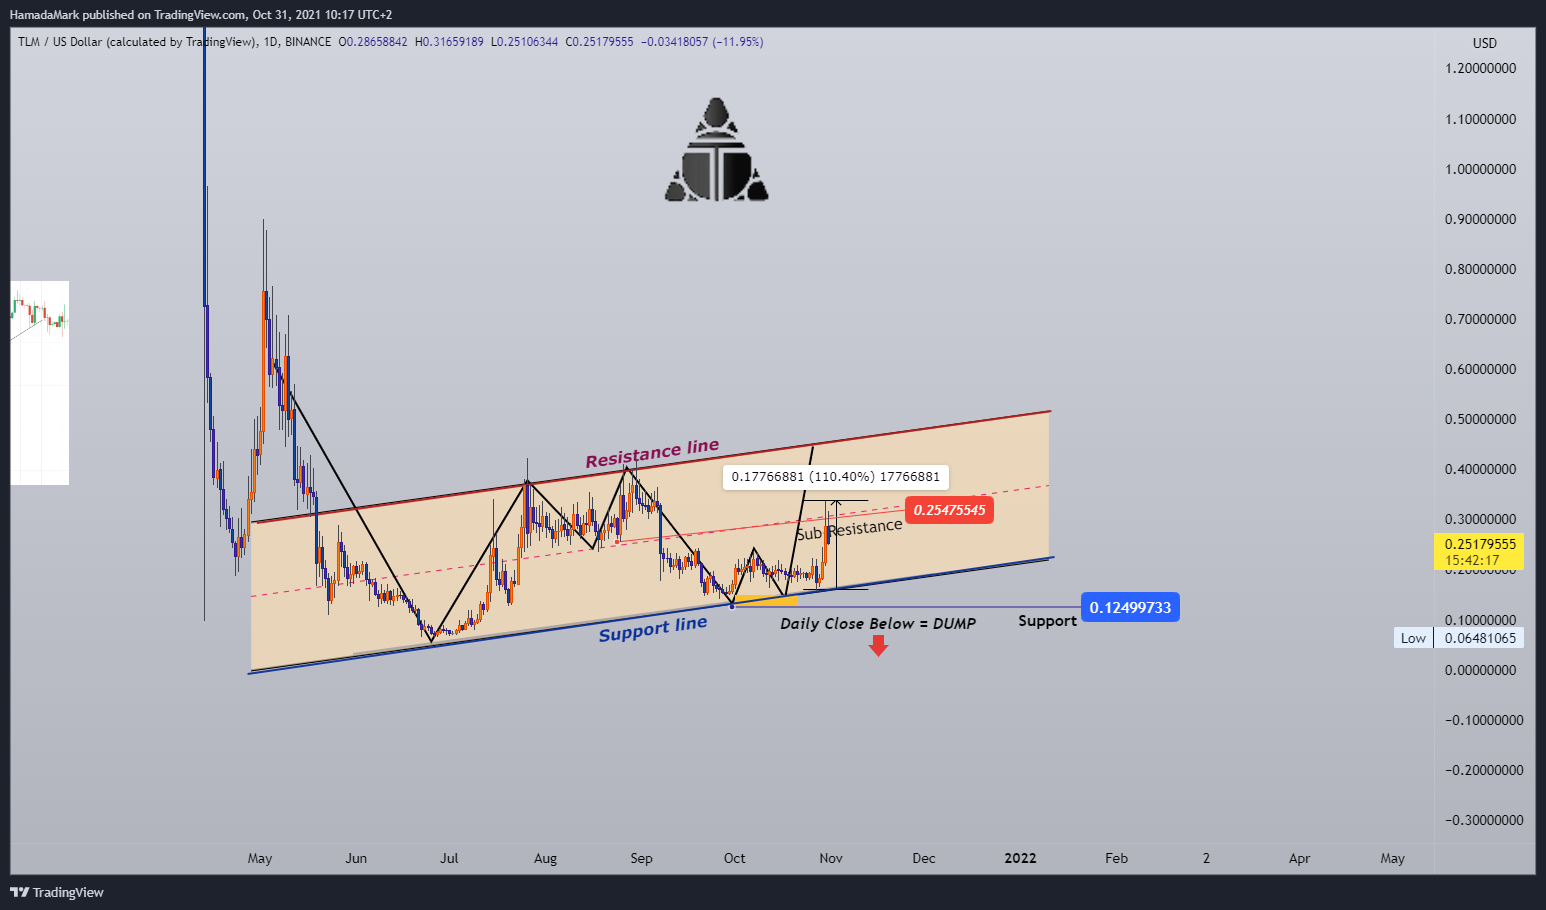Click the Aug label on time axis
The width and height of the screenshot is (1546, 910).
click(545, 858)
